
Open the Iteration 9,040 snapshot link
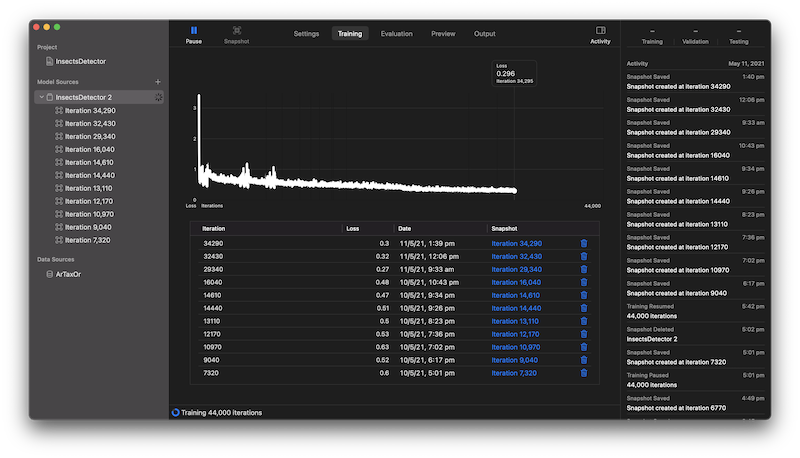515,360
